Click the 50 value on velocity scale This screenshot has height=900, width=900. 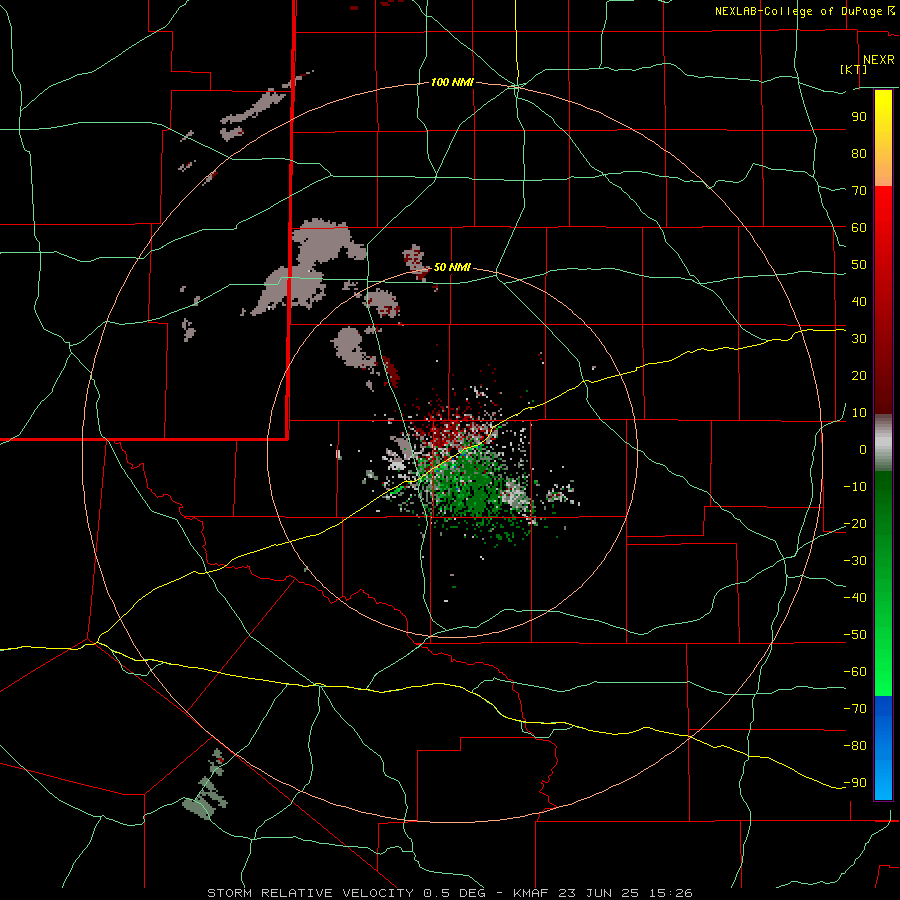(x=859, y=265)
